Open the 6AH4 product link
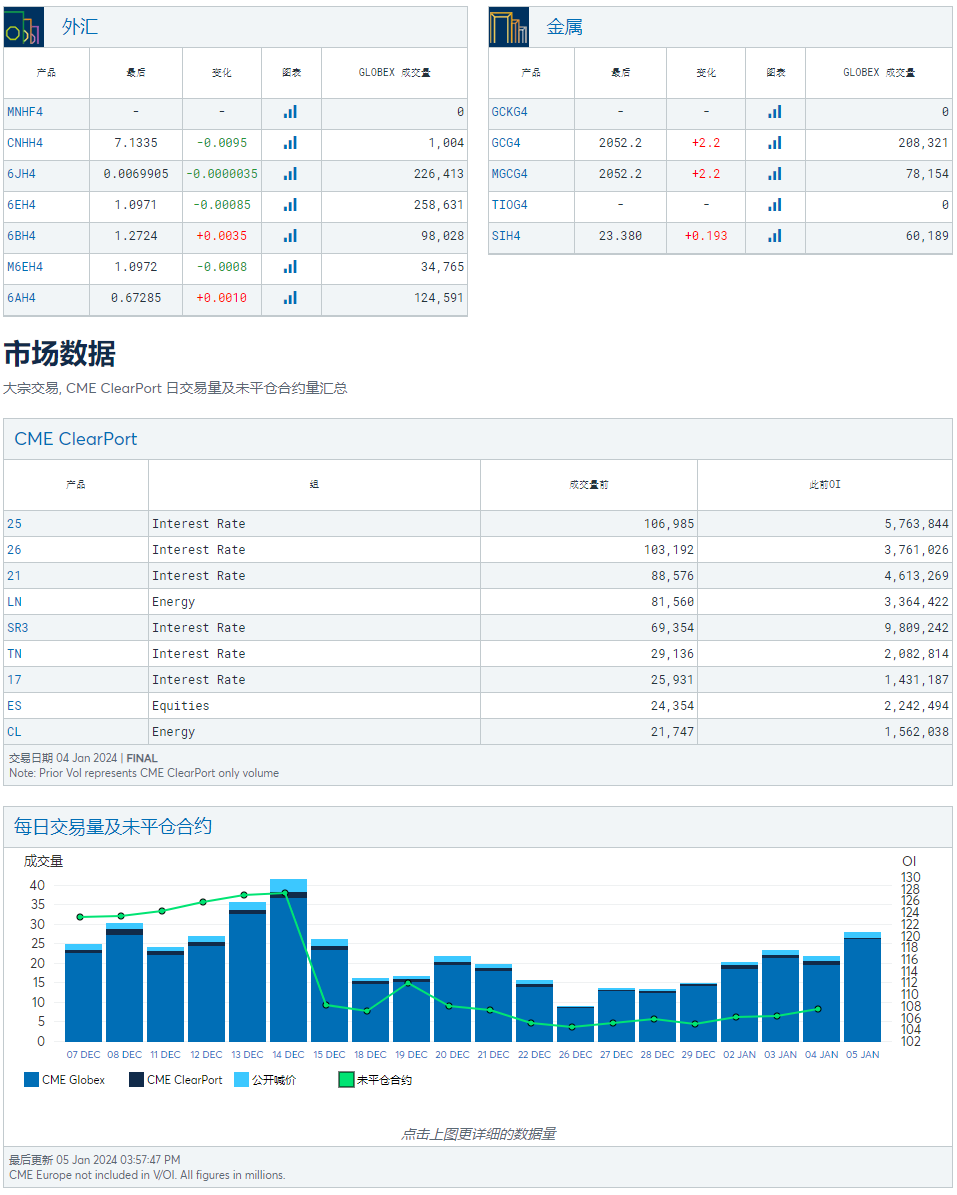 pyautogui.click(x=21, y=298)
